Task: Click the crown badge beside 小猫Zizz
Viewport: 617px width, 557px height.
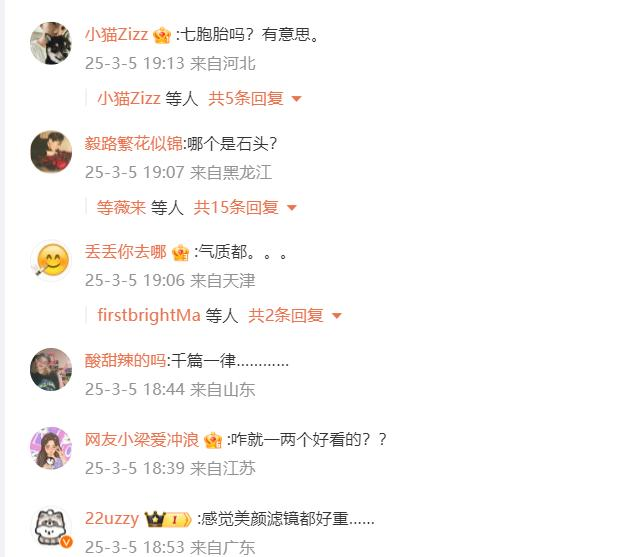Action: [x=162, y=35]
